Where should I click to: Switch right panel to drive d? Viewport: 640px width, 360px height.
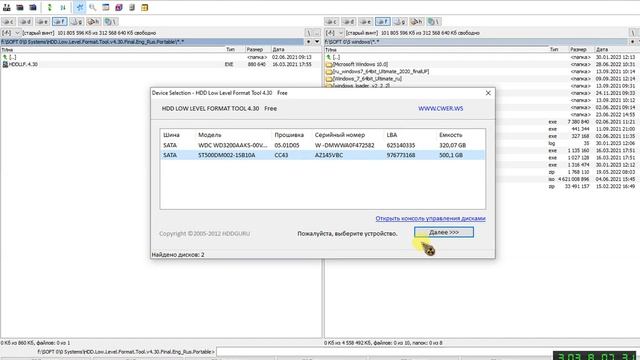(x=349, y=22)
